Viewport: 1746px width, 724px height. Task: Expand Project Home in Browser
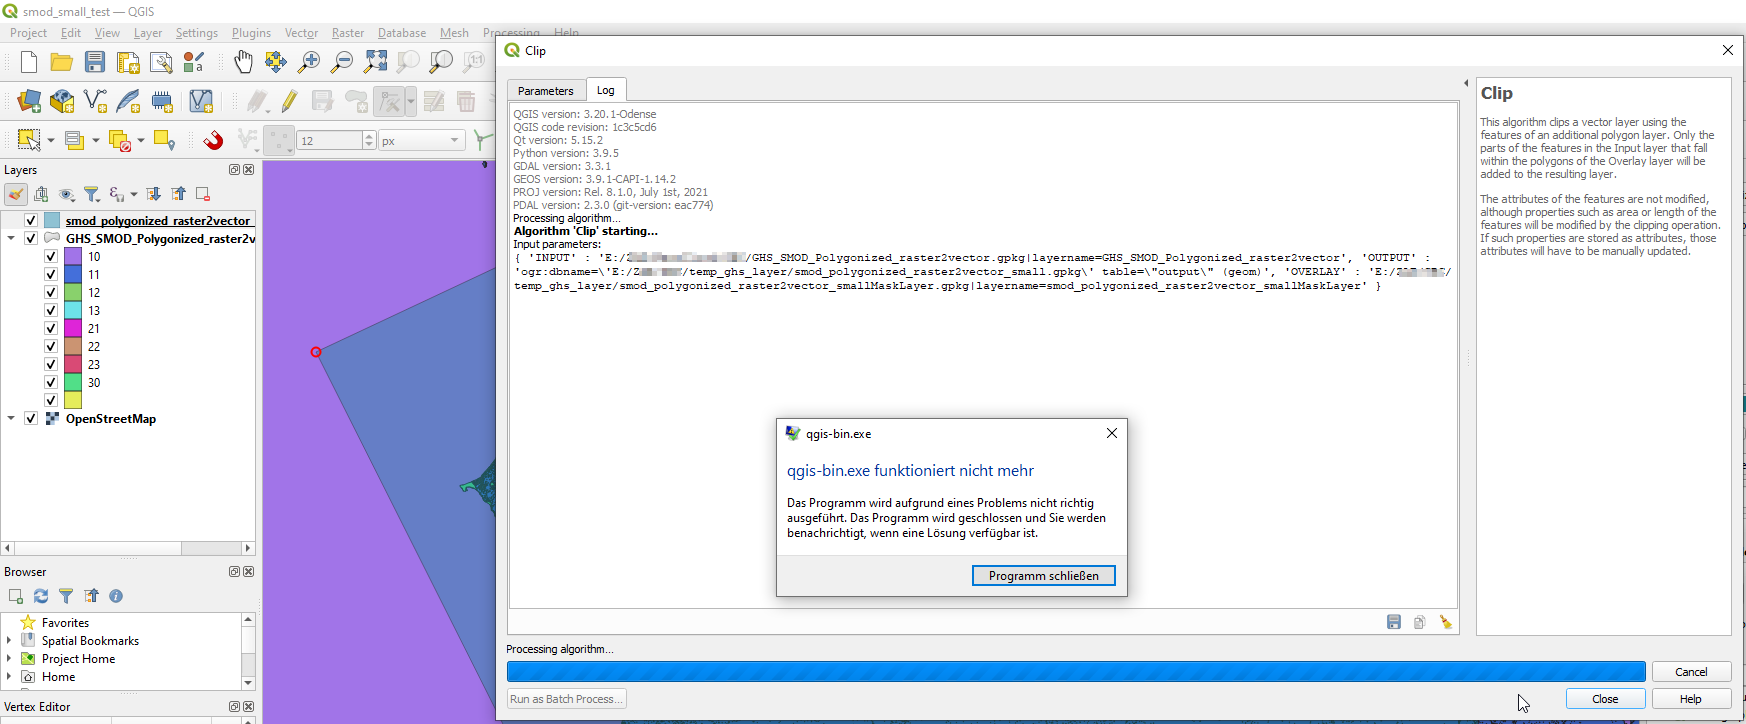pos(10,658)
